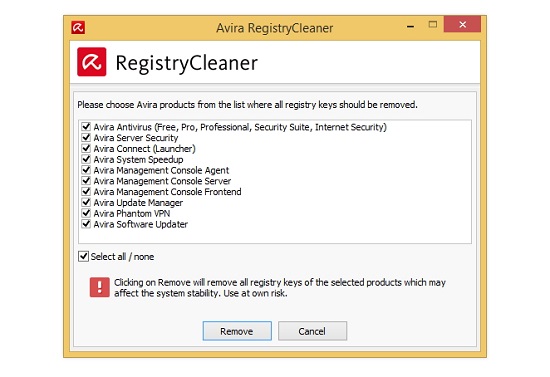Screen dimensions: 550x377
Task: Toggle Avira Management Console Frontend checkbox
Action: tap(86, 191)
